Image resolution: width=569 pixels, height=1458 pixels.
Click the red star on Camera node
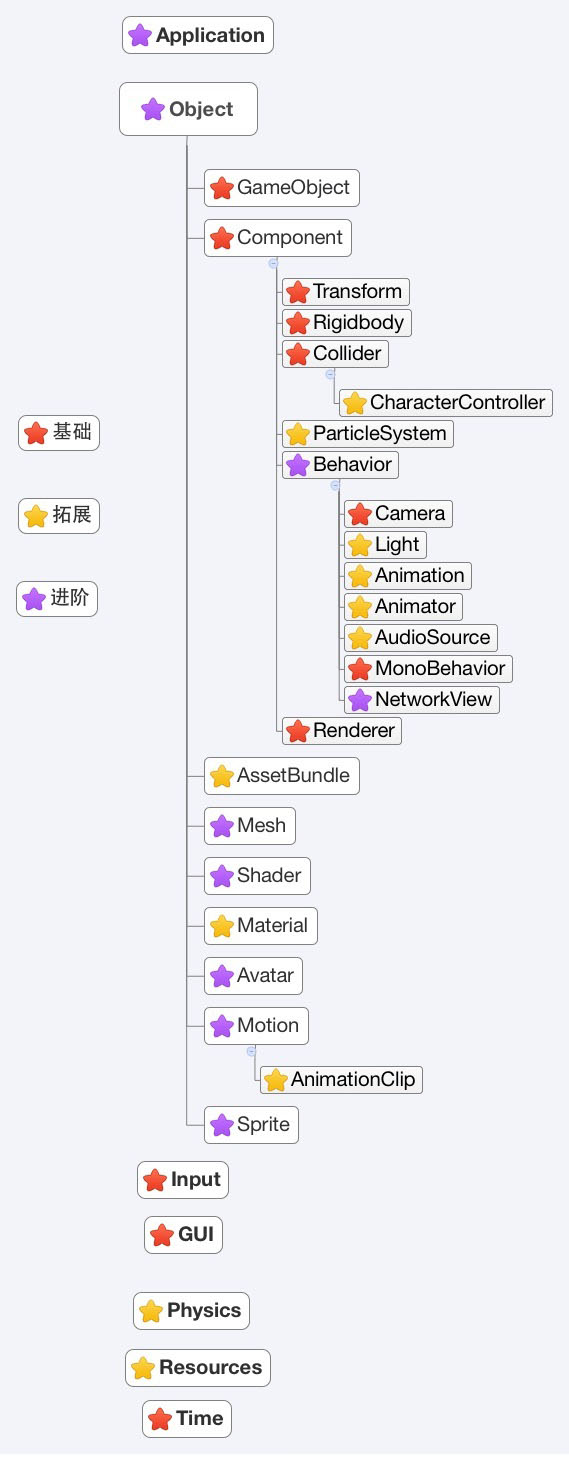click(x=360, y=514)
